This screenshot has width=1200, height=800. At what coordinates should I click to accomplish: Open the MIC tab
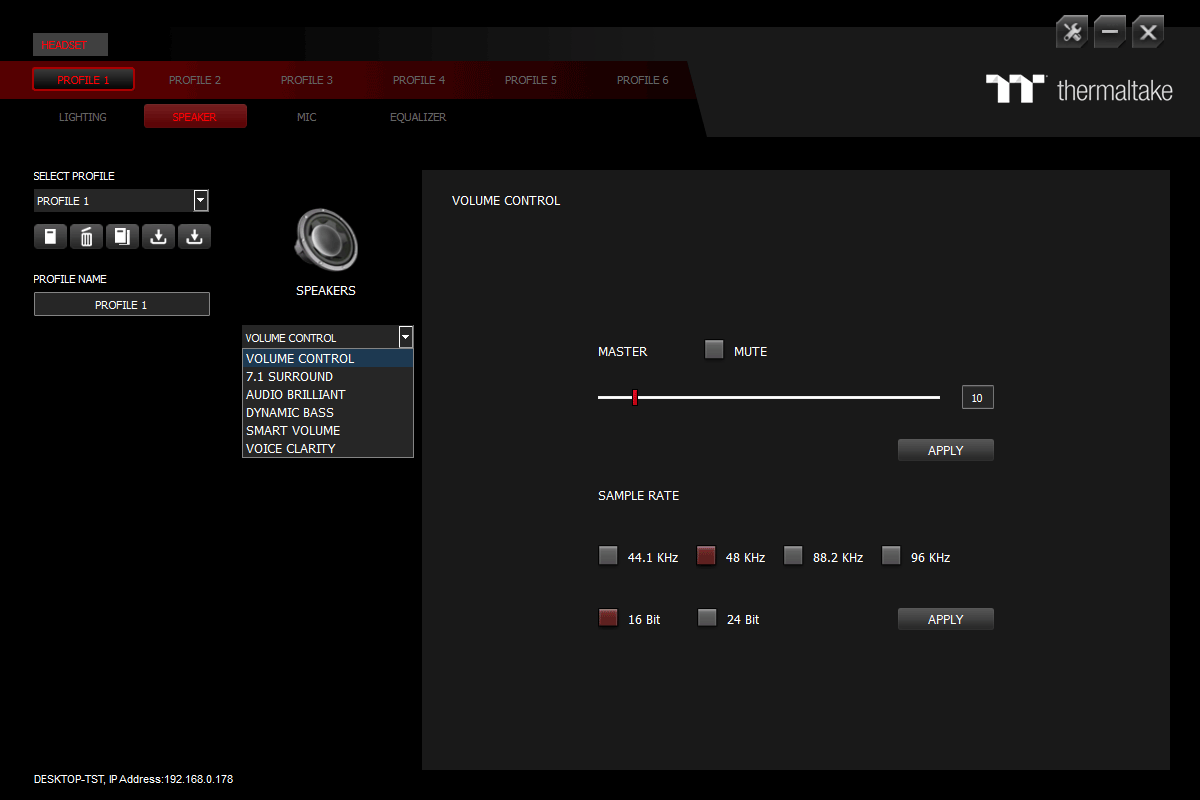coord(306,117)
